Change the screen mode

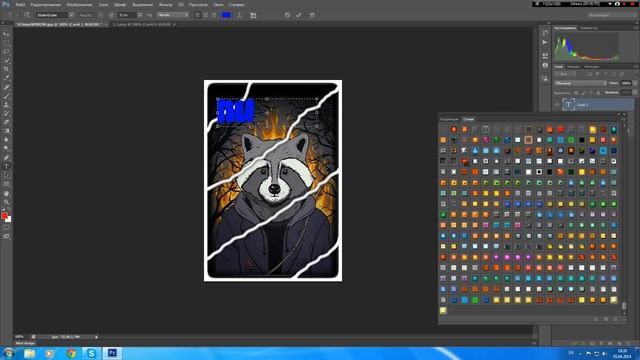tap(6, 236)
